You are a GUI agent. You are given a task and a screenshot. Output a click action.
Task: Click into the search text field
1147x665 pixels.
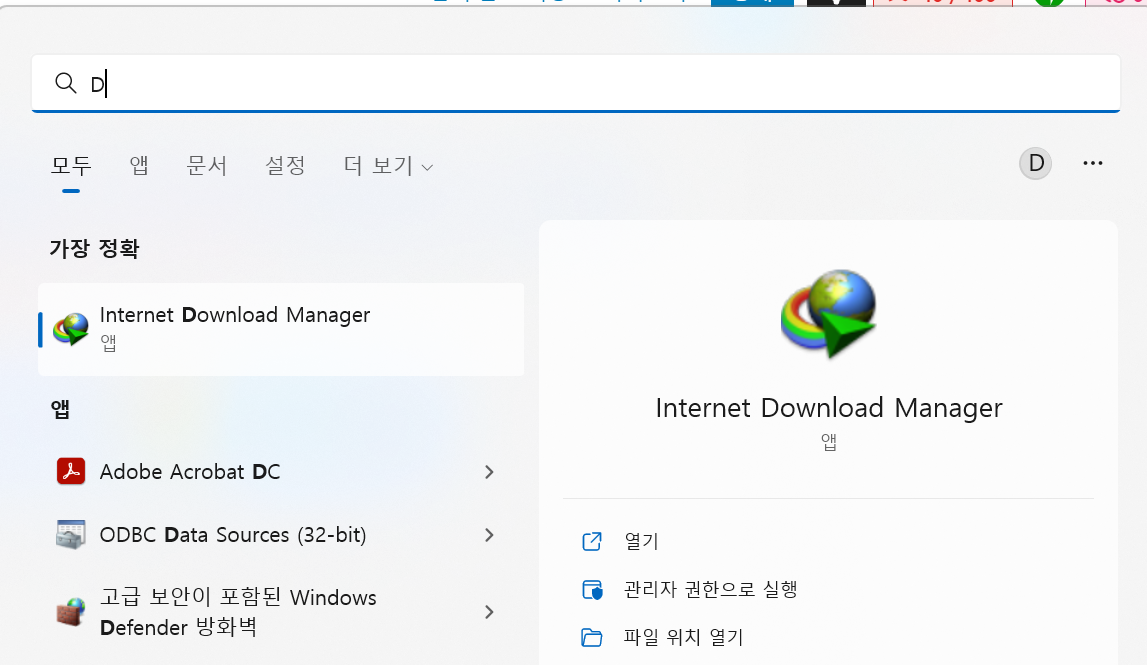click(x=576, y=83)
